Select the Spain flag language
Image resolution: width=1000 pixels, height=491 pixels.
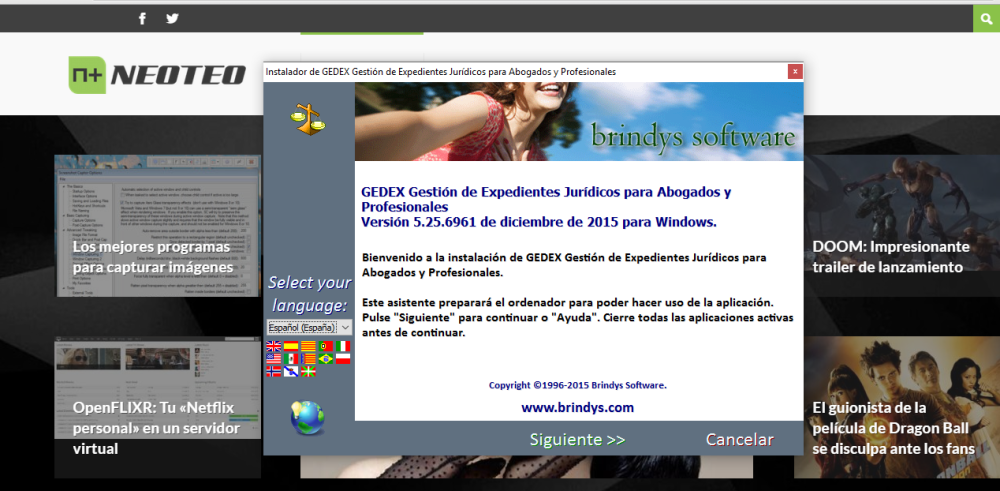[291, 346]
